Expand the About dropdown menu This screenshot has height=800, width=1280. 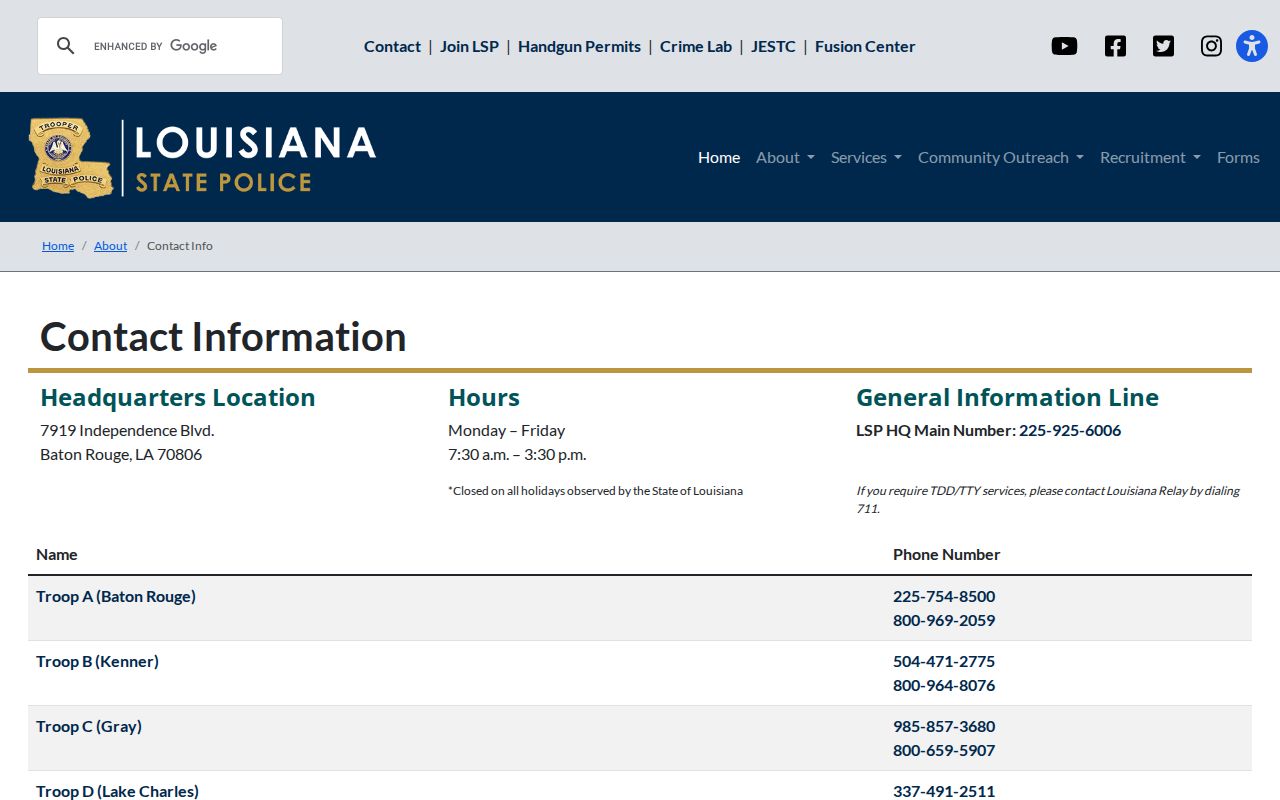[x=785, y=157]
